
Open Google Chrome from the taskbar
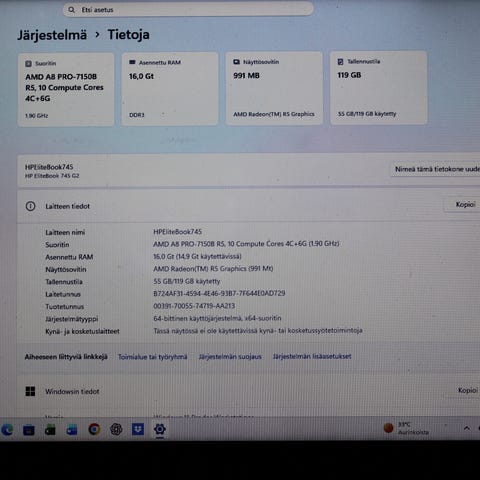coord(94,429)
